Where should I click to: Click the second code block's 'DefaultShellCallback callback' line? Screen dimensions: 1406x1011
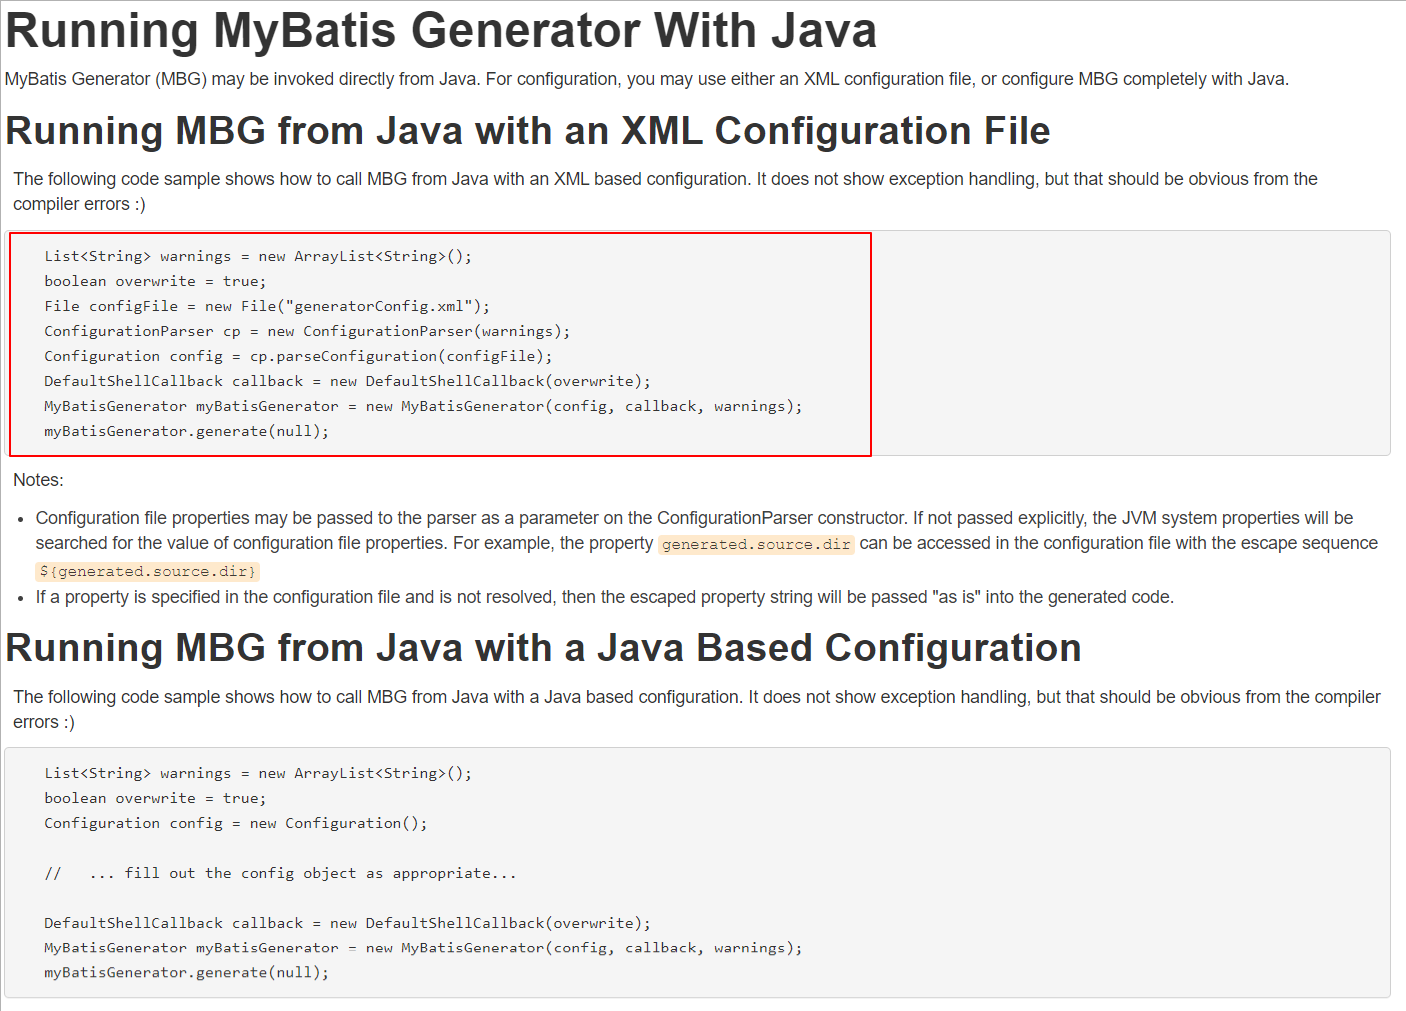pyautogui.click(x=347, y=923)
